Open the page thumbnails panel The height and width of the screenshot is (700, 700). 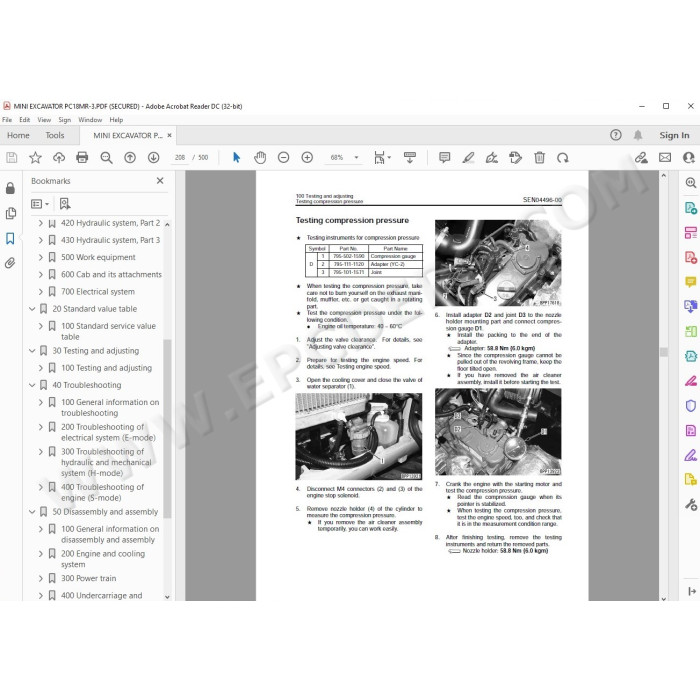(x=11, y=213)
